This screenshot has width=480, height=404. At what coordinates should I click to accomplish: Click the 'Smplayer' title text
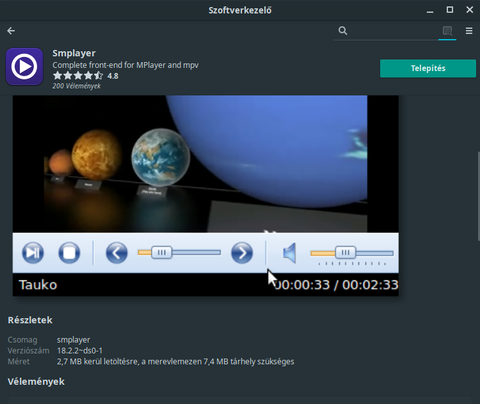pos(74,53)
